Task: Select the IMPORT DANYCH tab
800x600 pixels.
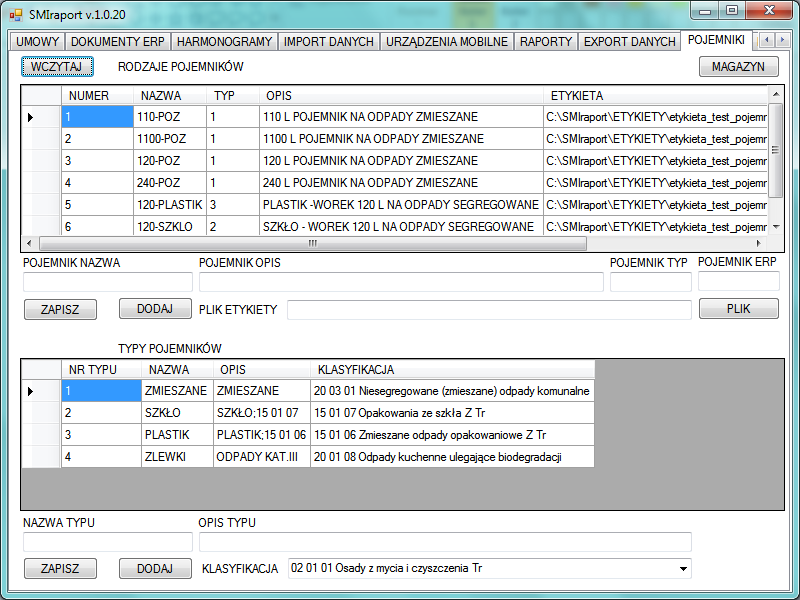Action: (329, 42)
